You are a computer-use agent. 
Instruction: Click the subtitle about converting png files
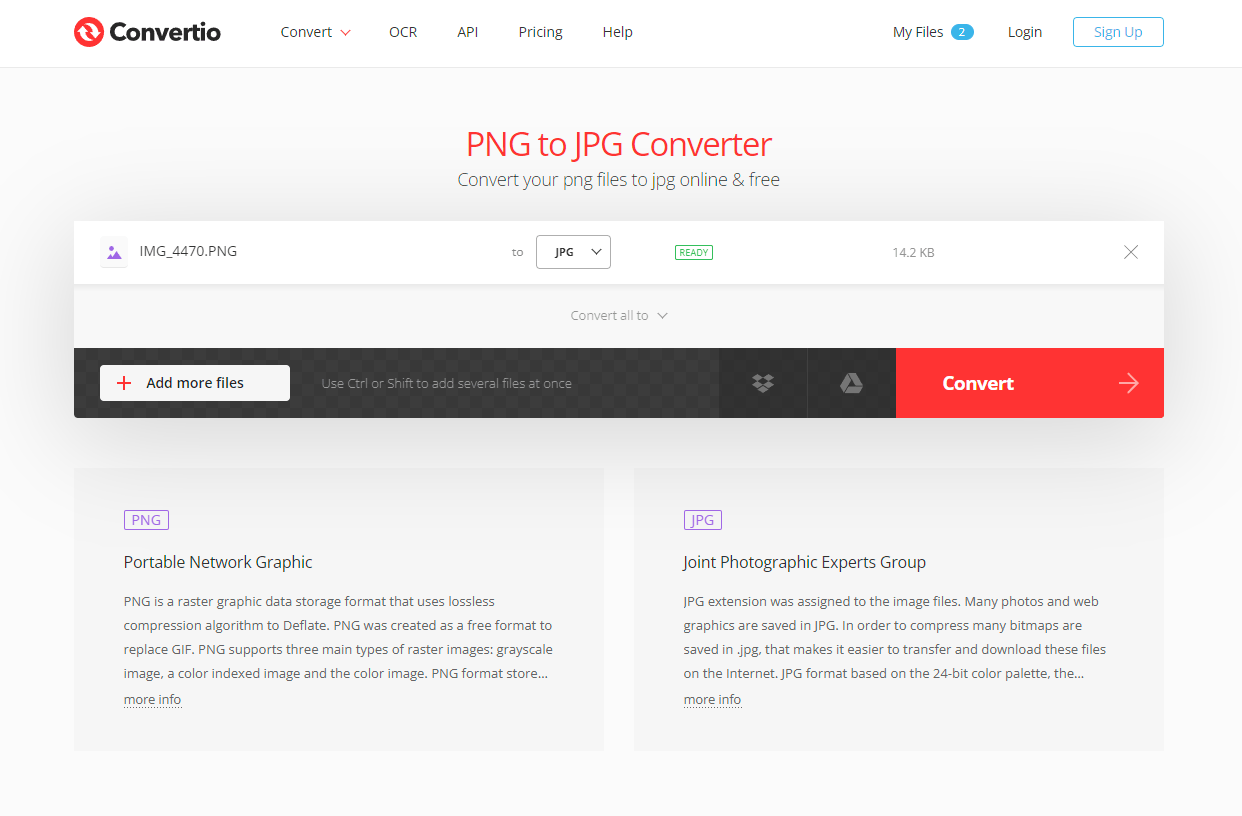click(x=619, y=180)
